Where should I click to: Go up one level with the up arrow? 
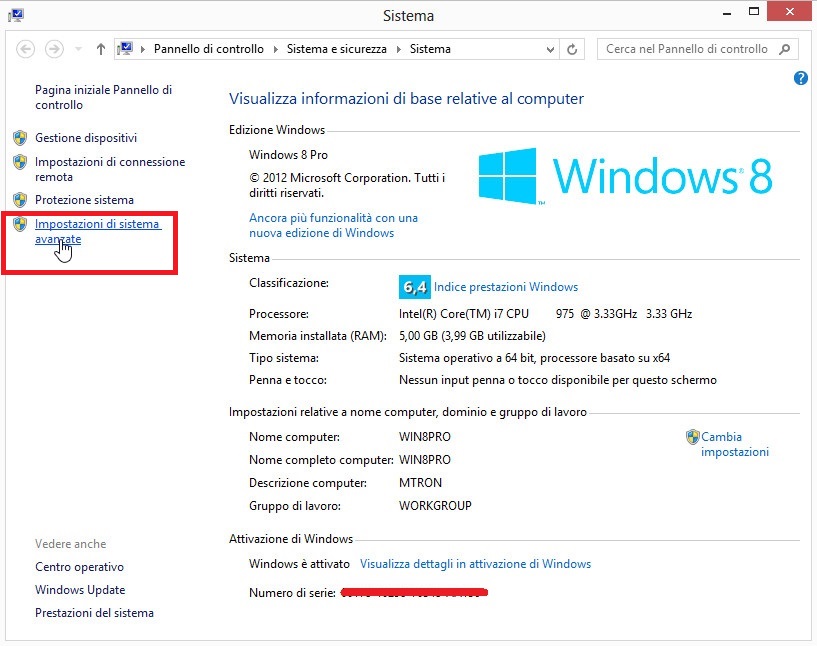coord(101,49)
